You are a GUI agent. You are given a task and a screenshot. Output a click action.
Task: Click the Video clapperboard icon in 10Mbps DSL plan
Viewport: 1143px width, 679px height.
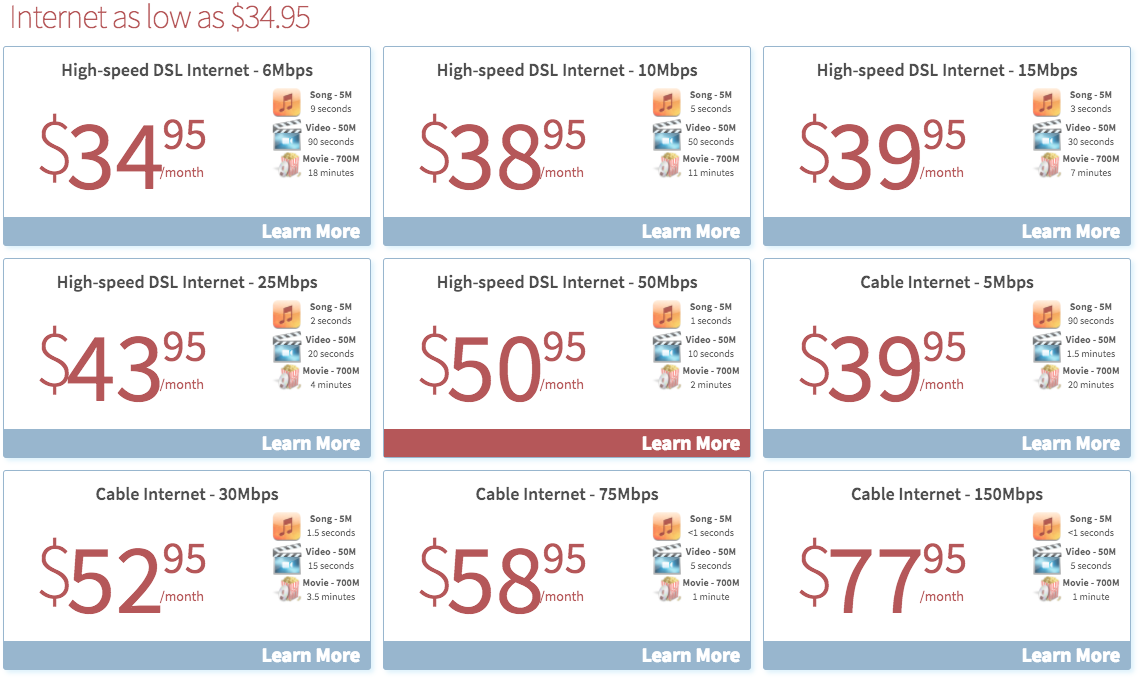pyautogui.click(x=667, y=135)
